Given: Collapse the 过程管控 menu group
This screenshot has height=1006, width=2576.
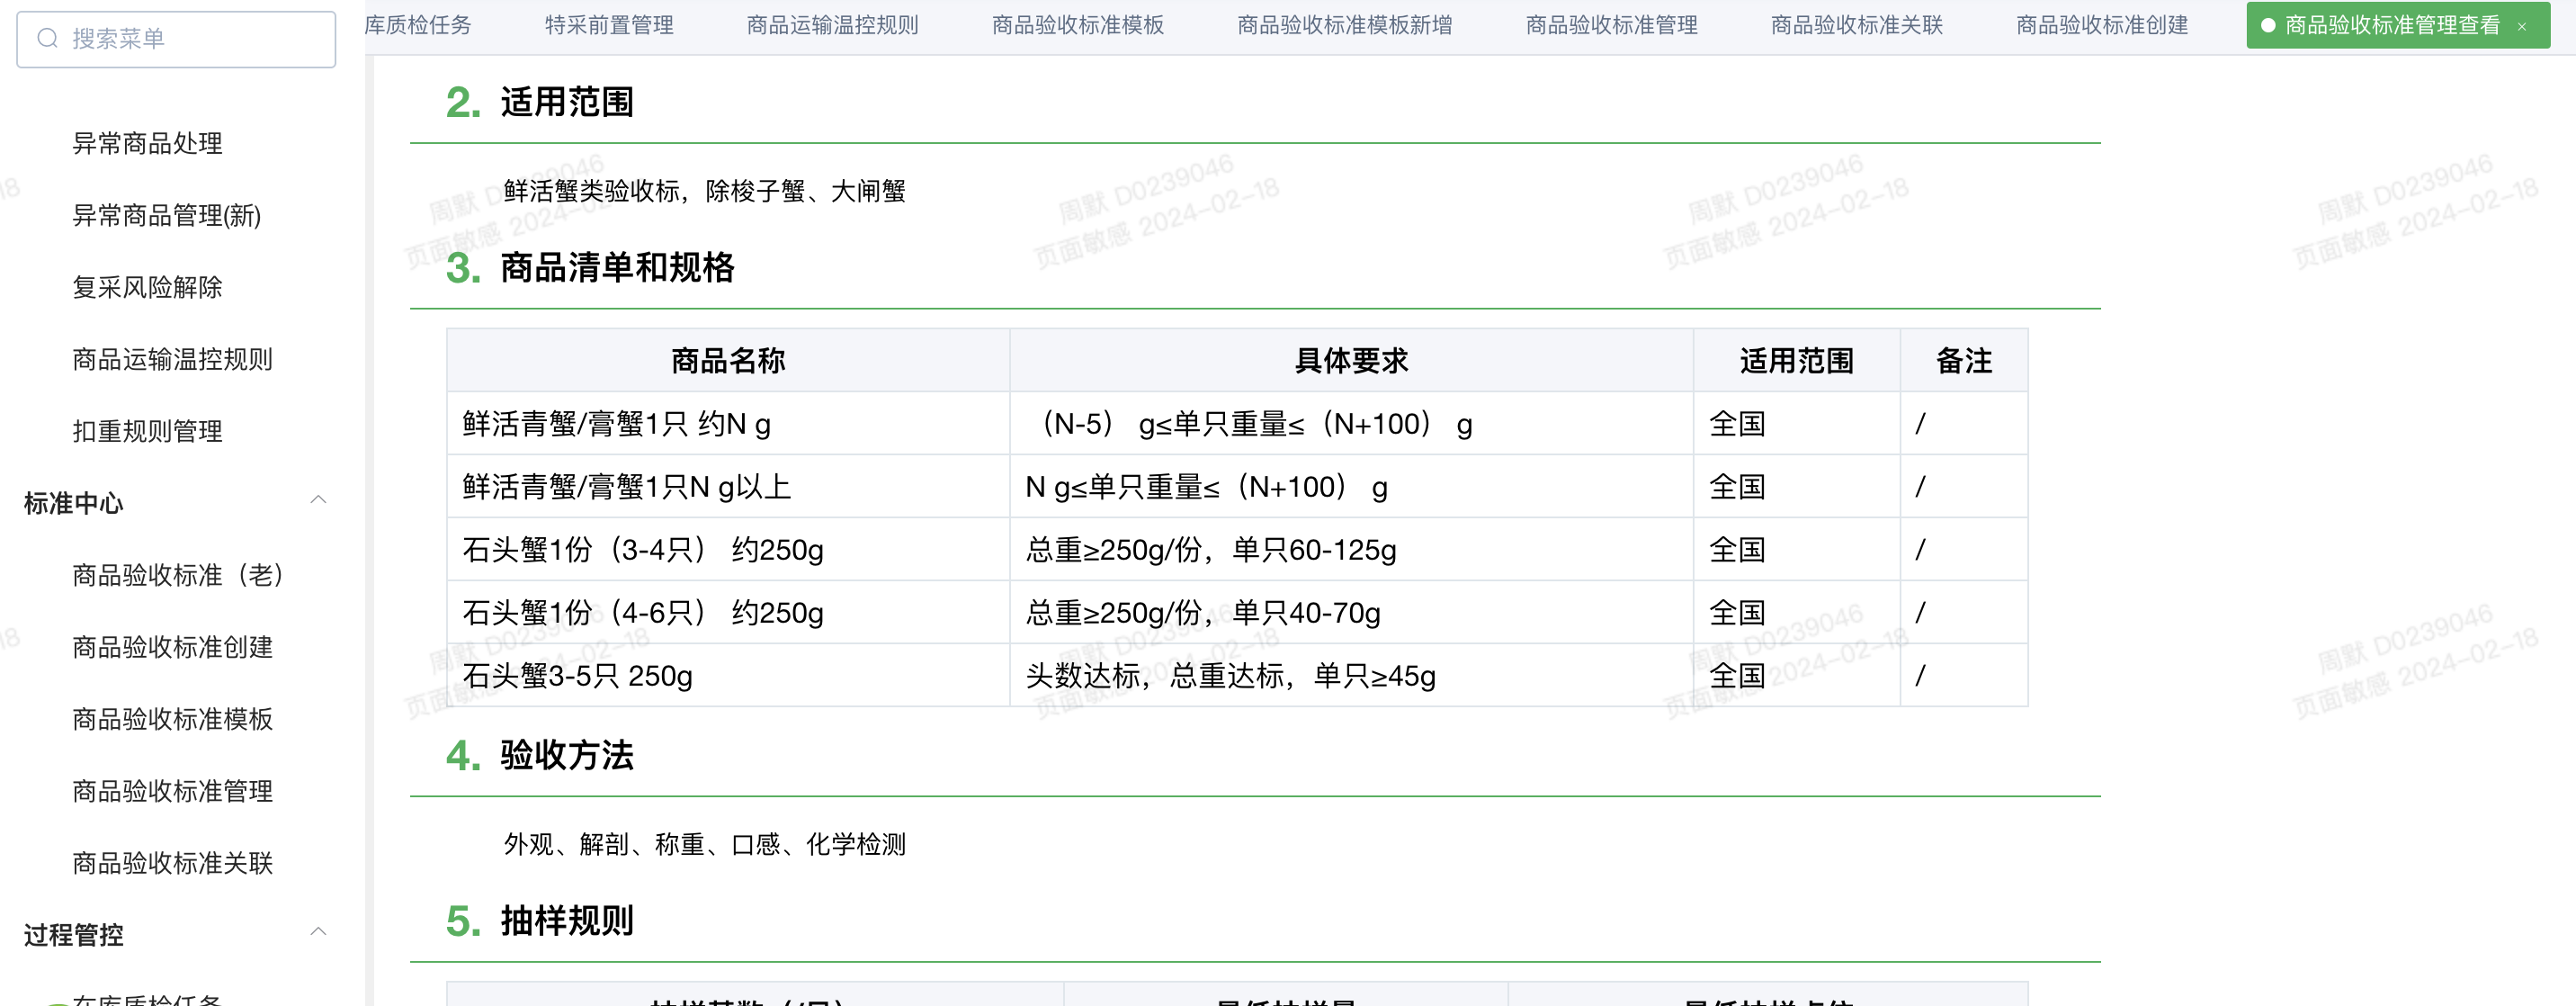Looking at the screenshot, I should tap(318, 932).
